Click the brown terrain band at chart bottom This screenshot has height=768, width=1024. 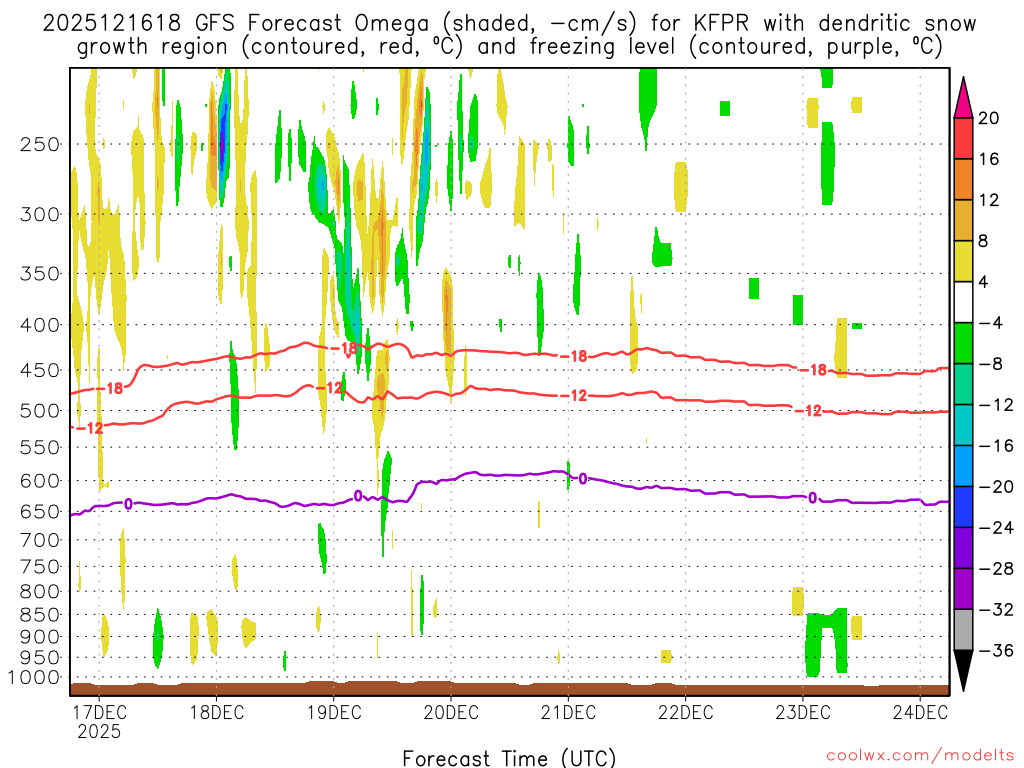[x=509, y=689]
